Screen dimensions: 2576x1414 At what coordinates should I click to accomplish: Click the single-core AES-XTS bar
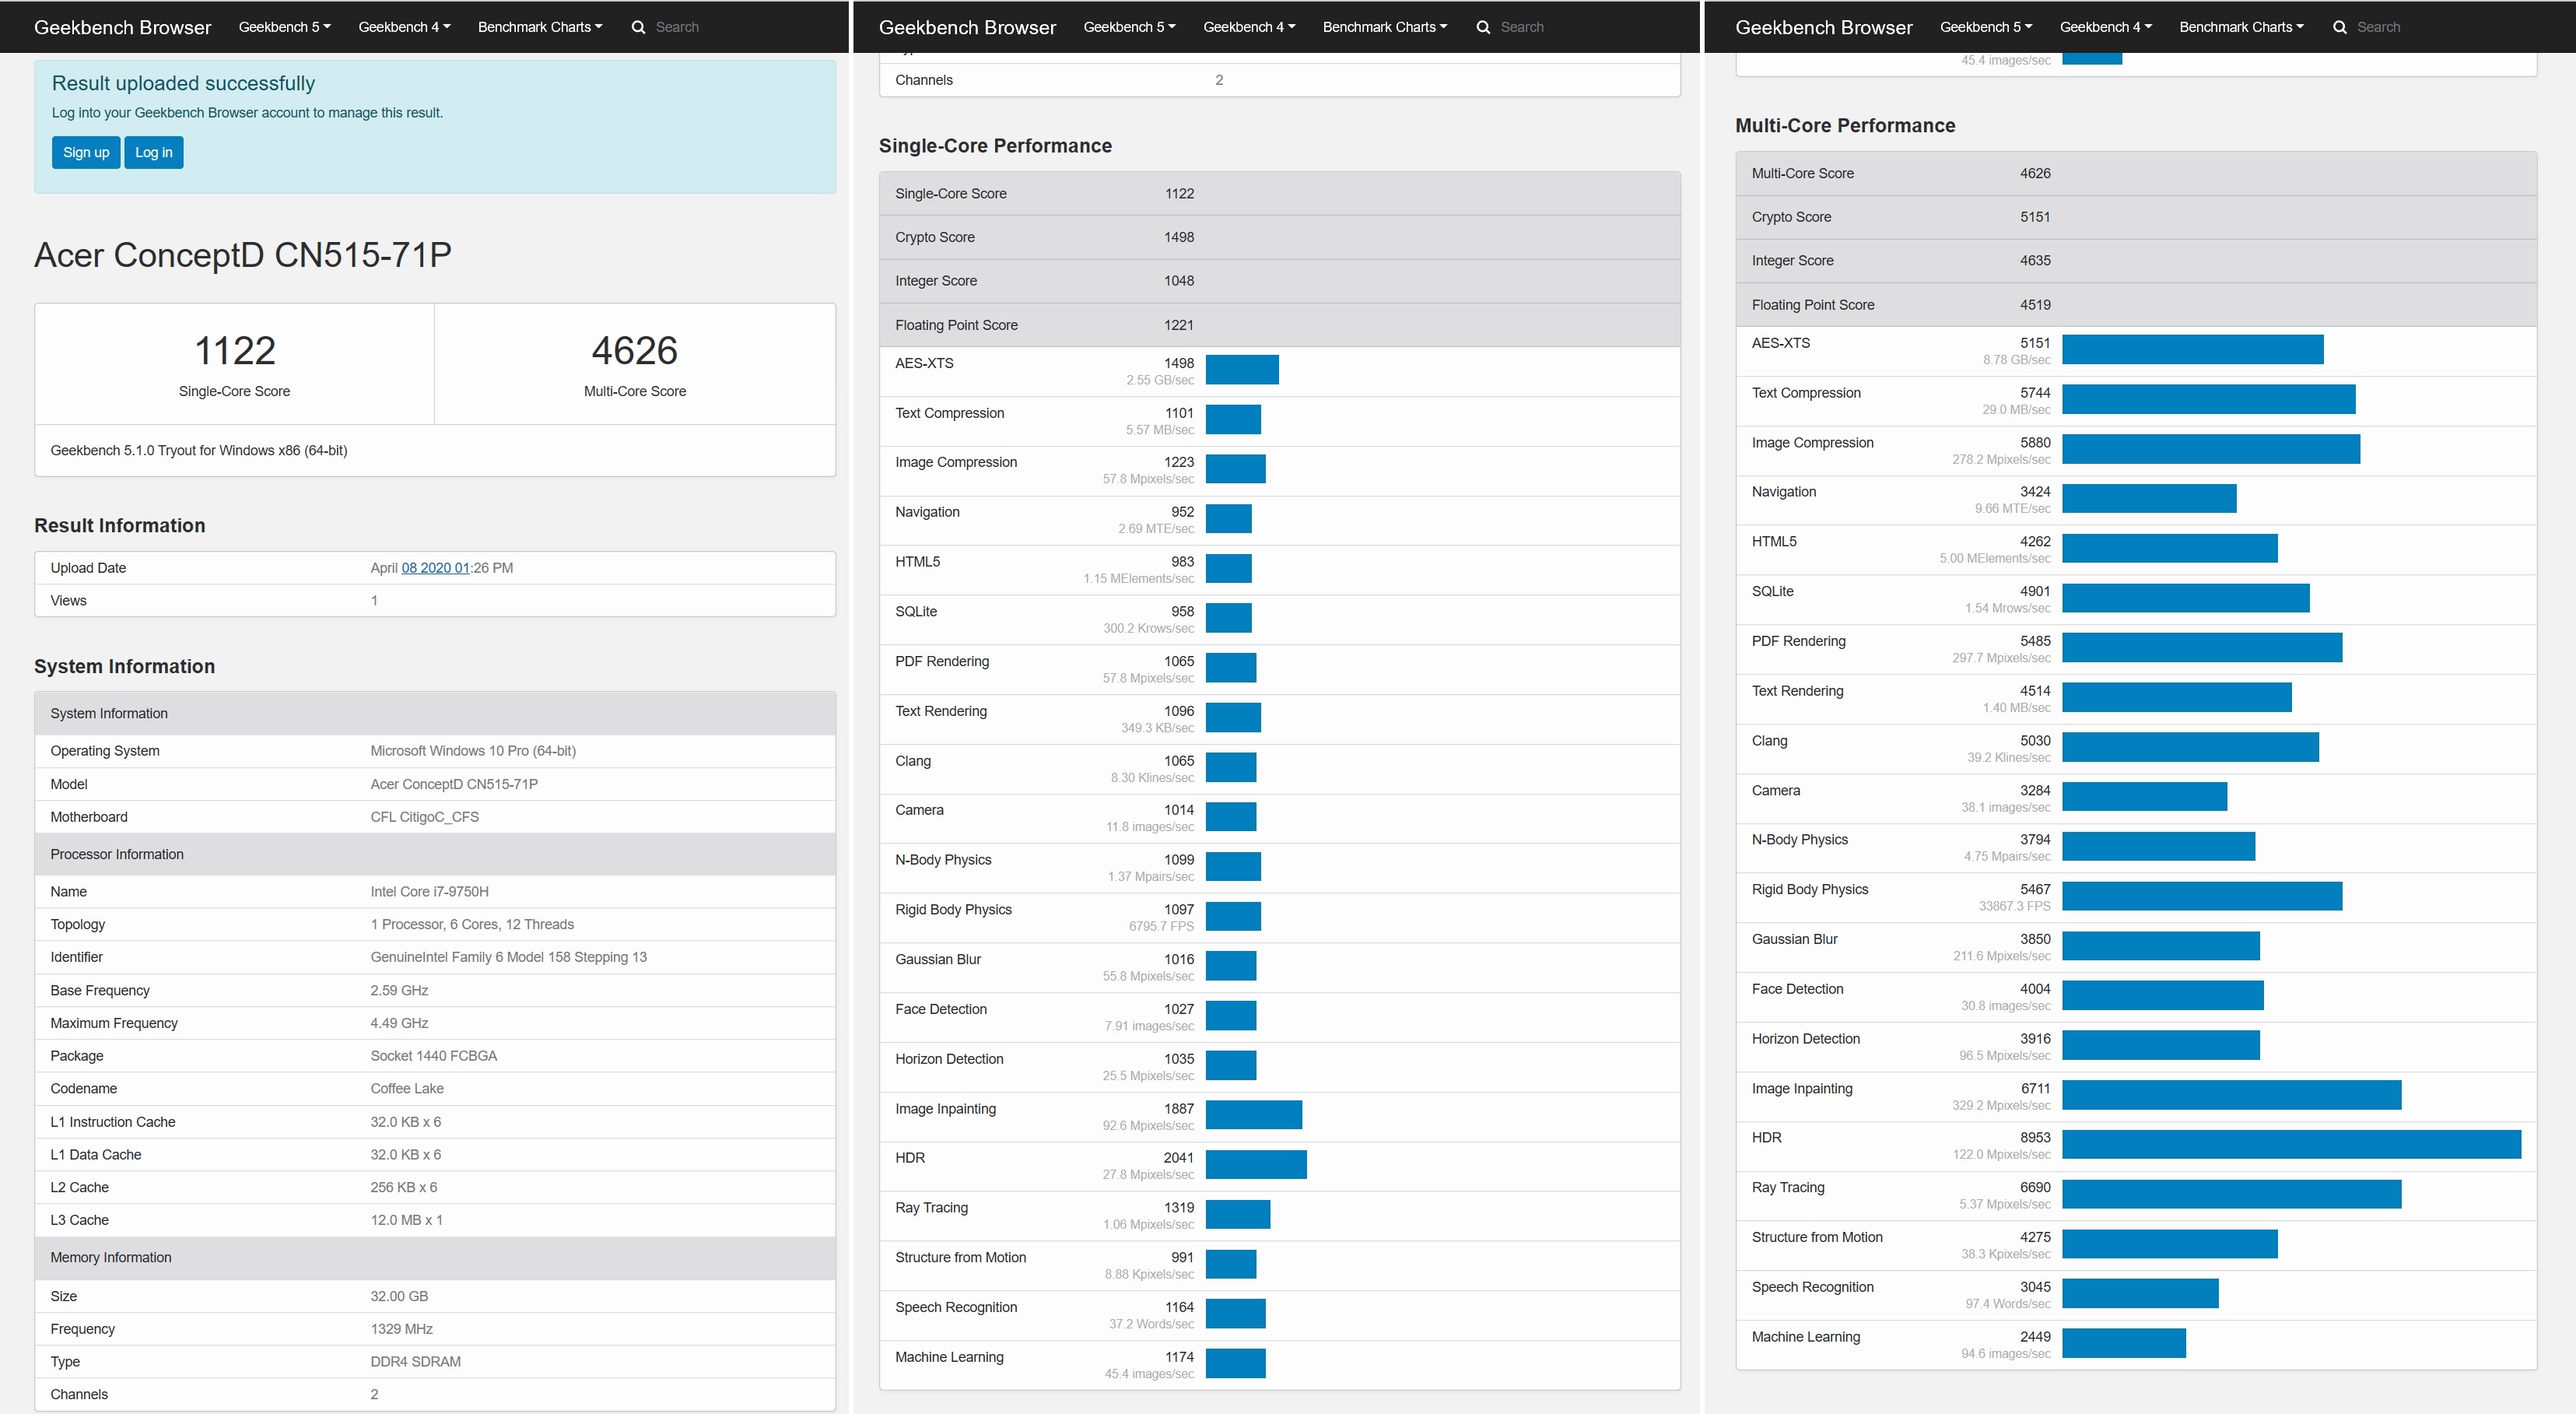tap(1242, 370)
